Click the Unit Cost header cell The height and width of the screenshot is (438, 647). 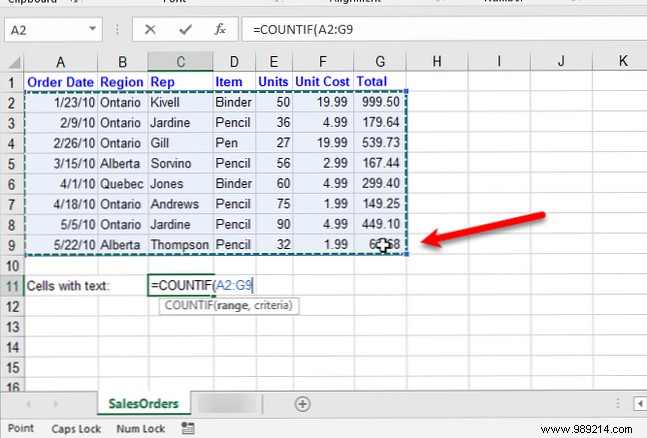[323, 82]
